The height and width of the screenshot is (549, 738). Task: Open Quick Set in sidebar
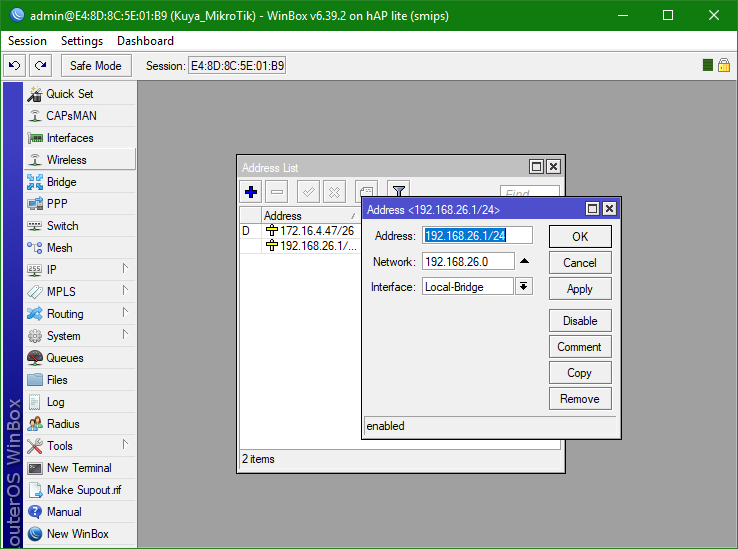[x=80, y=94]
